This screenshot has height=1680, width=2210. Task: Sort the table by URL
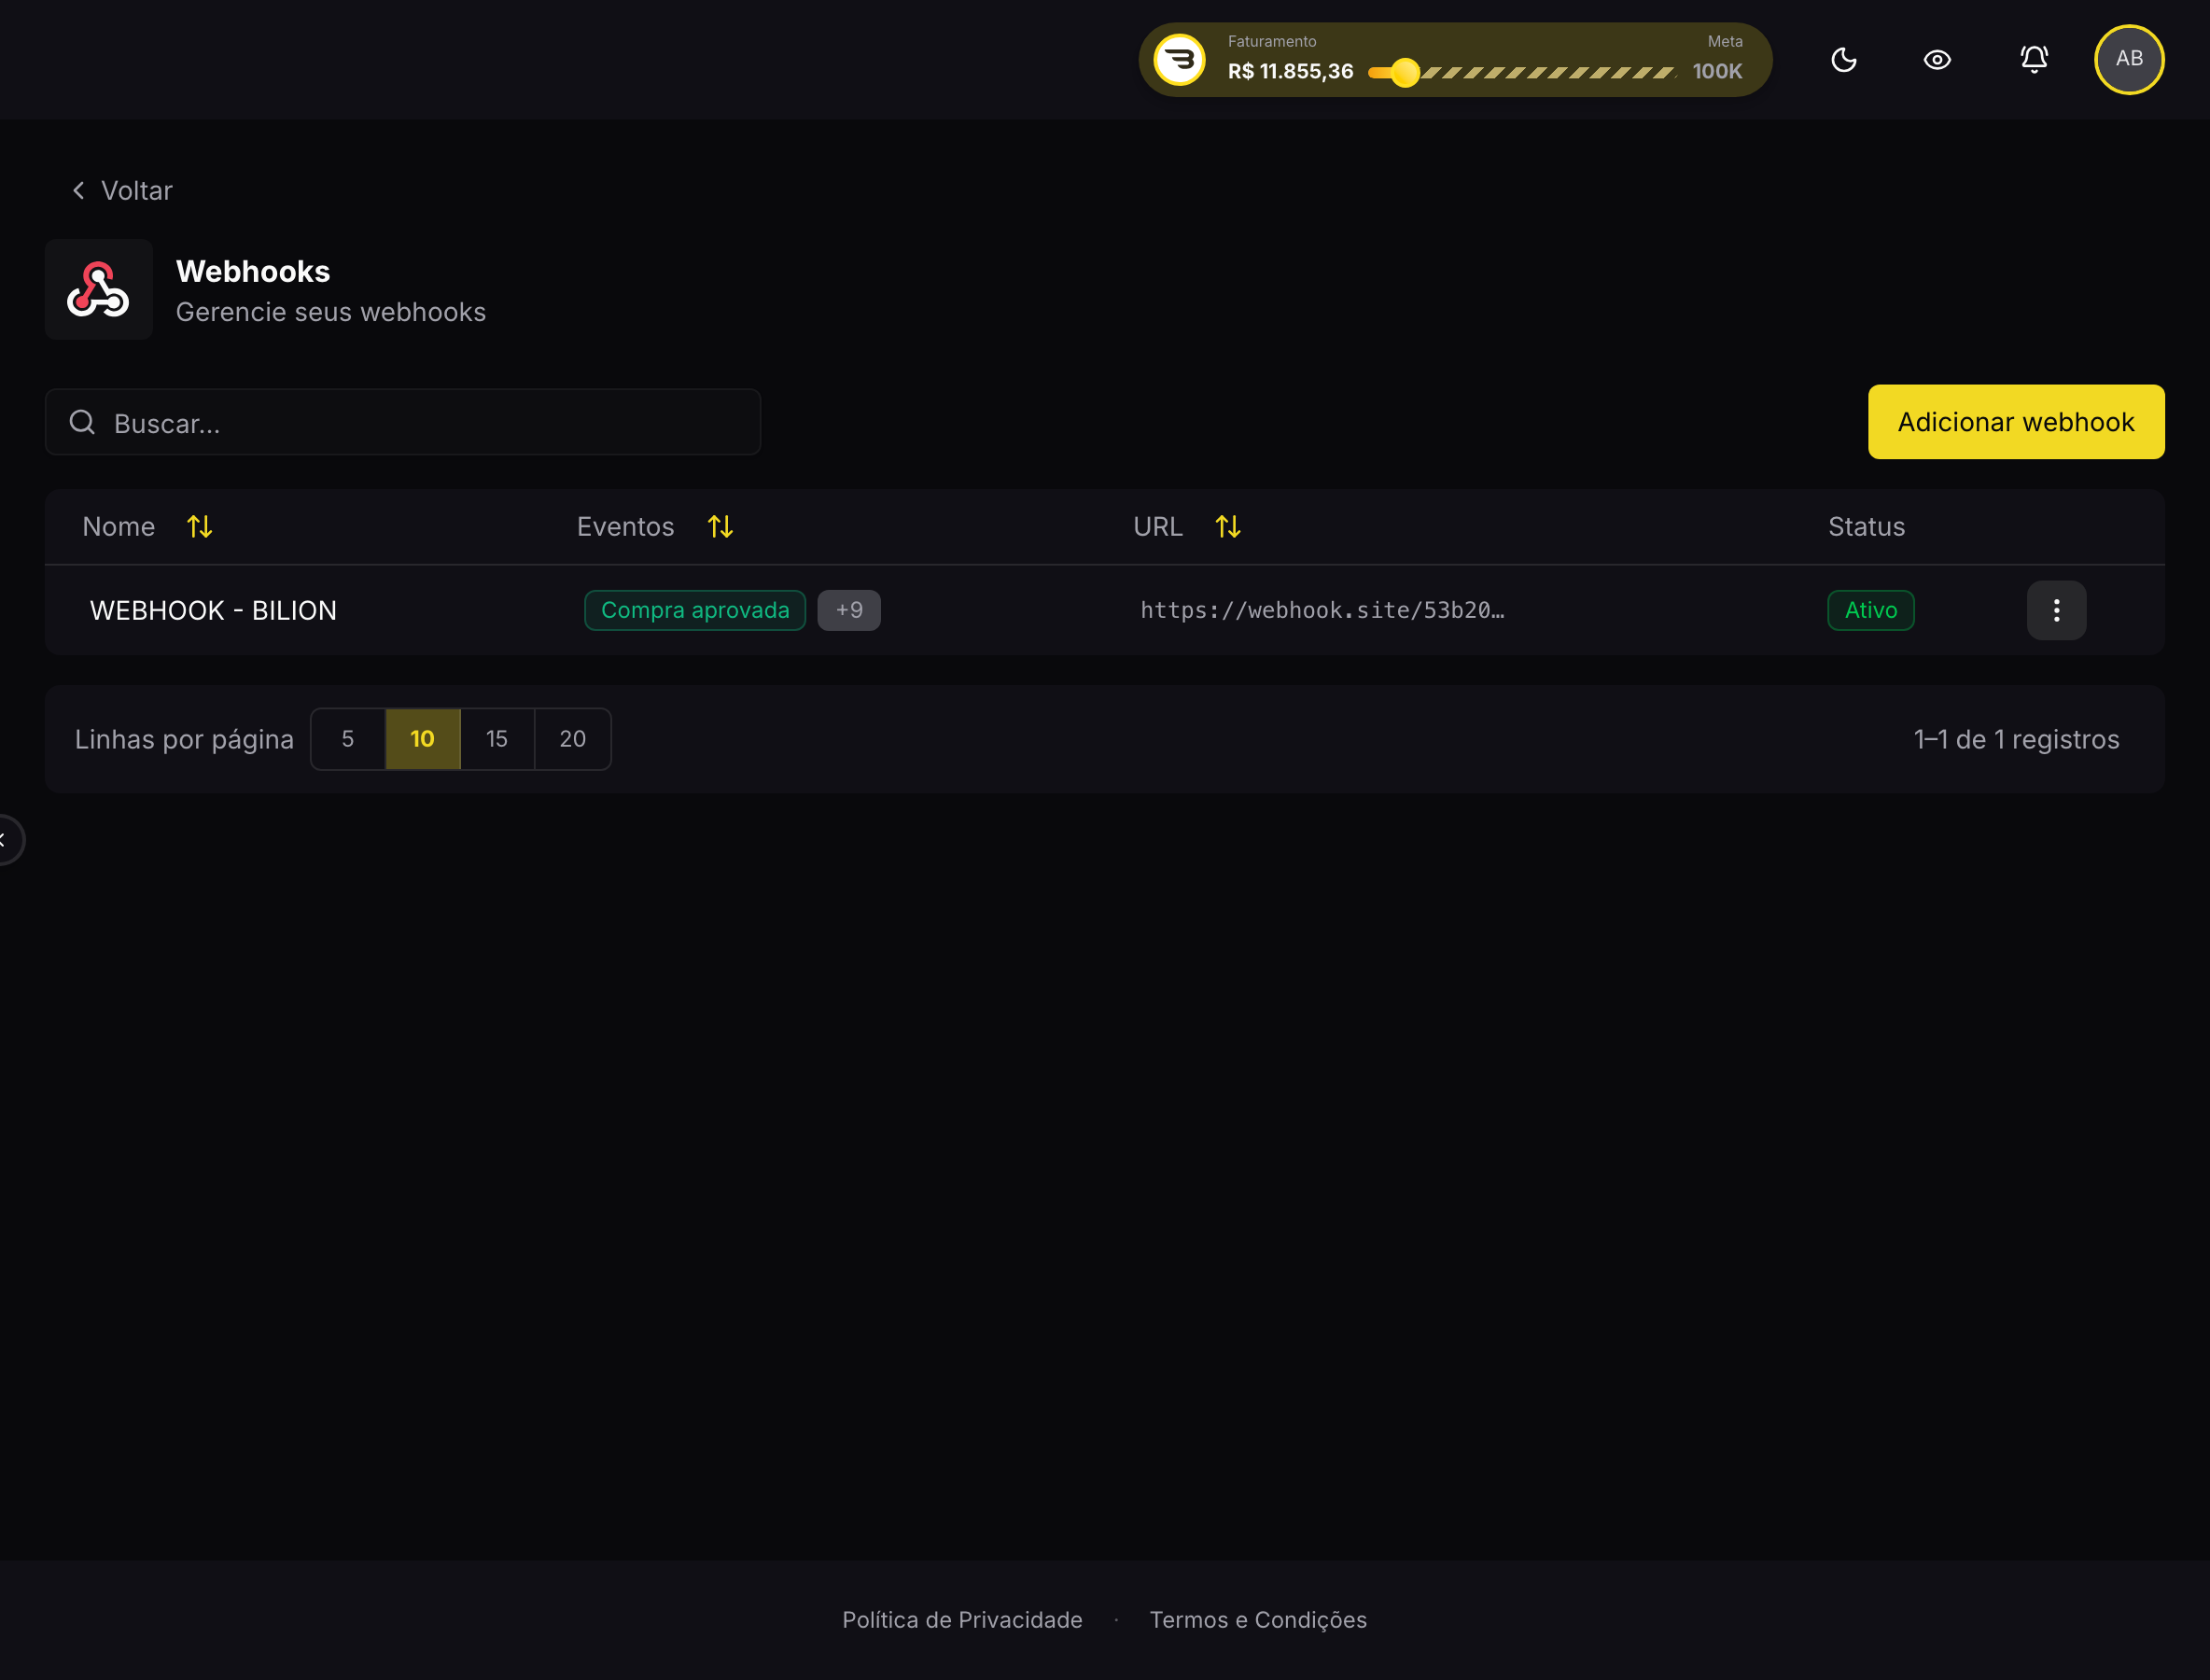[1228, 526]
